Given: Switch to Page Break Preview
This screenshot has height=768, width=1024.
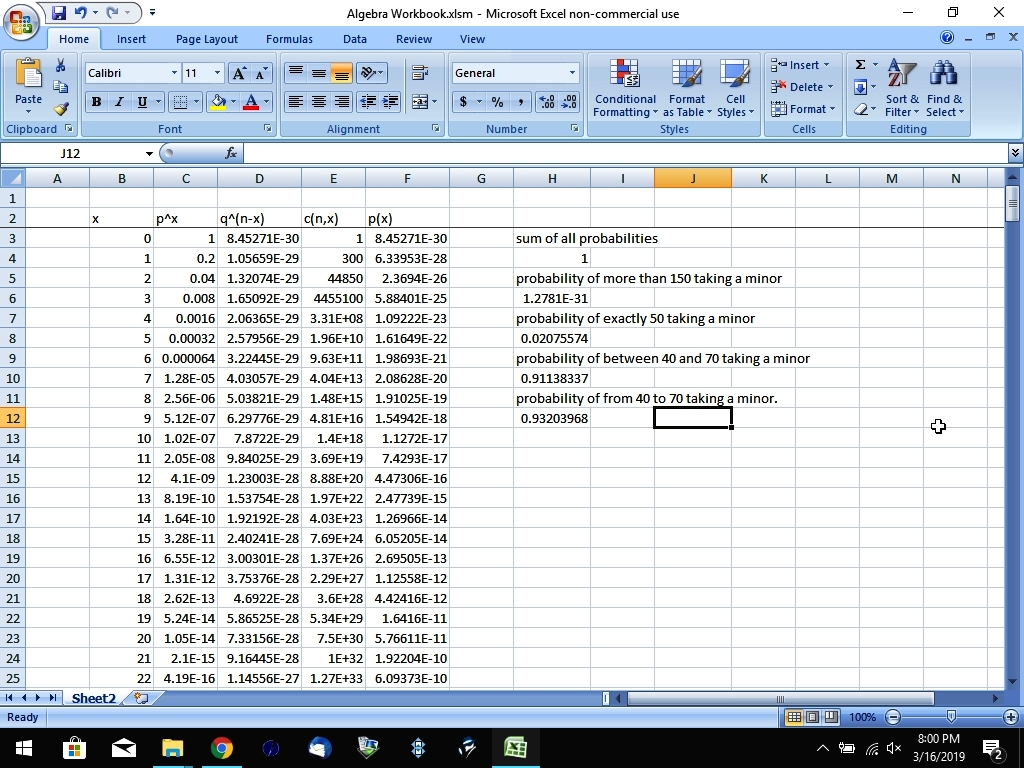Looking at the screenshot, I should click(831, 717).
